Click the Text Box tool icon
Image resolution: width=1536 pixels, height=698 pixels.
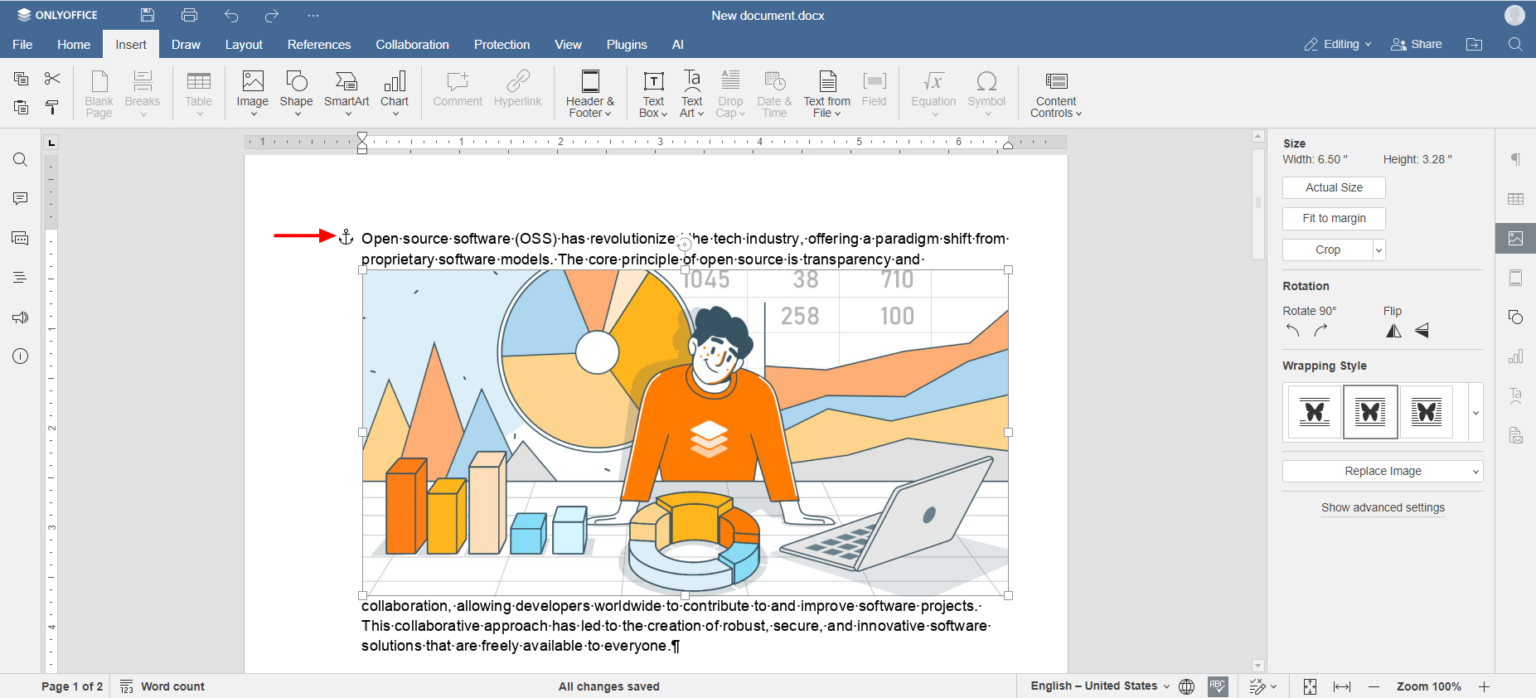653,82
